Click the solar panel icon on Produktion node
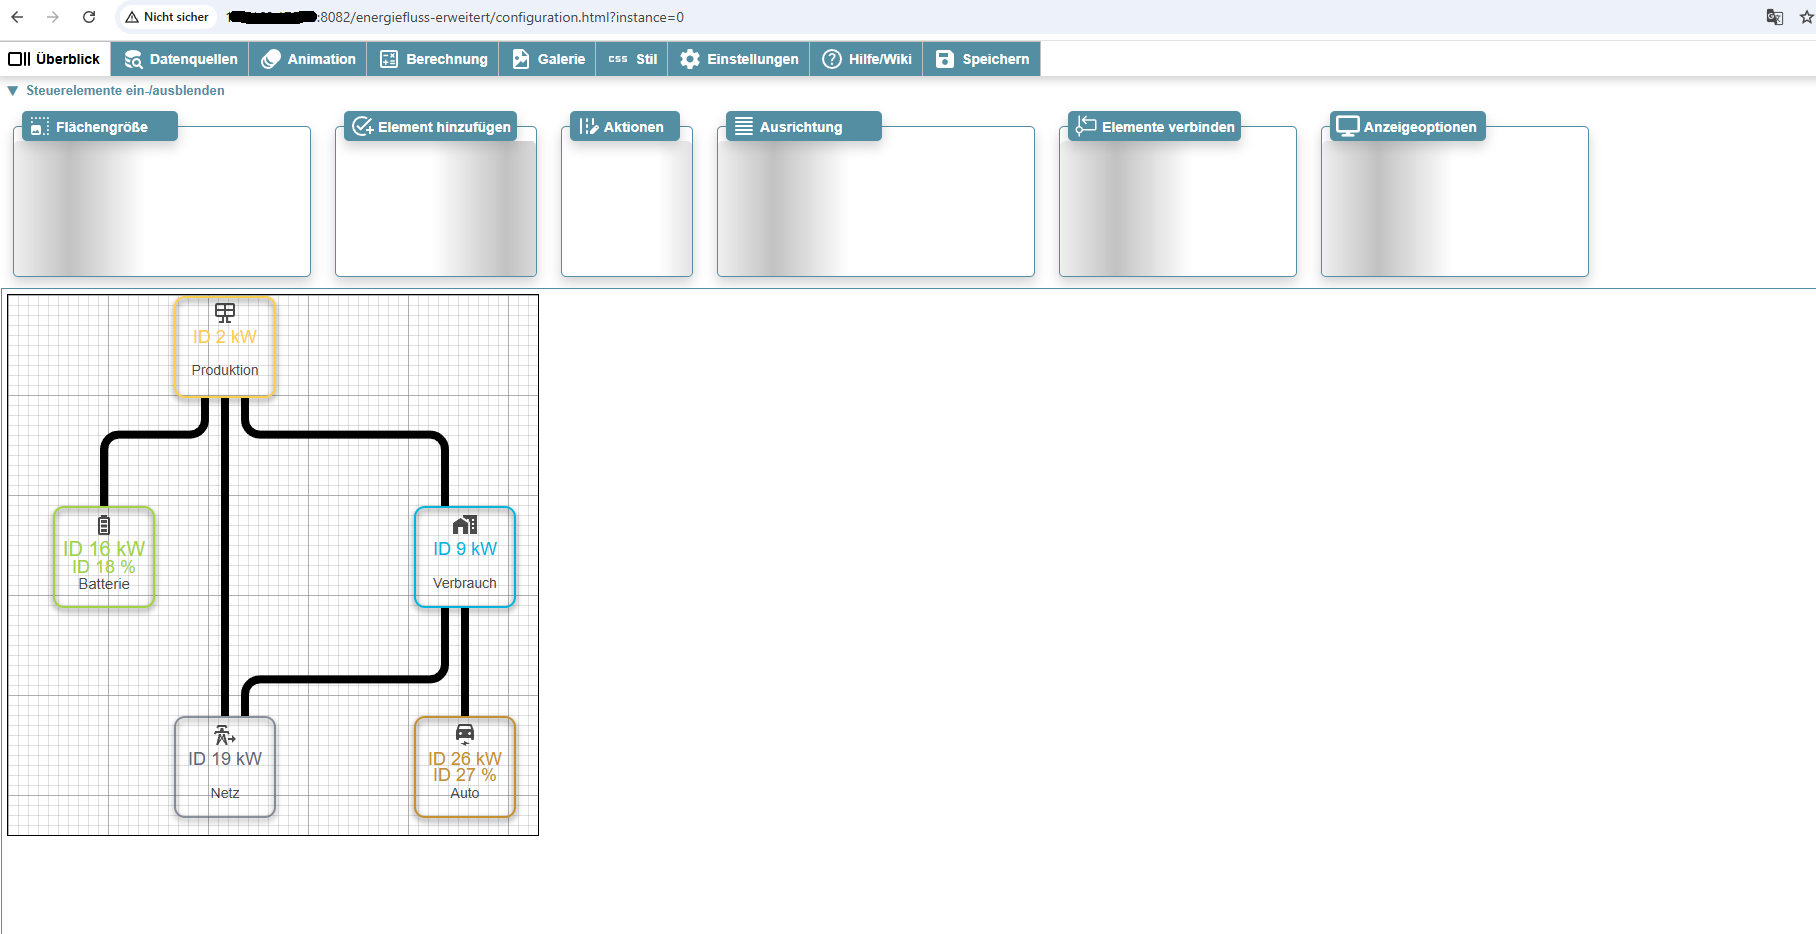Screen dimensions: 1816x934 [x=224, y=311]
